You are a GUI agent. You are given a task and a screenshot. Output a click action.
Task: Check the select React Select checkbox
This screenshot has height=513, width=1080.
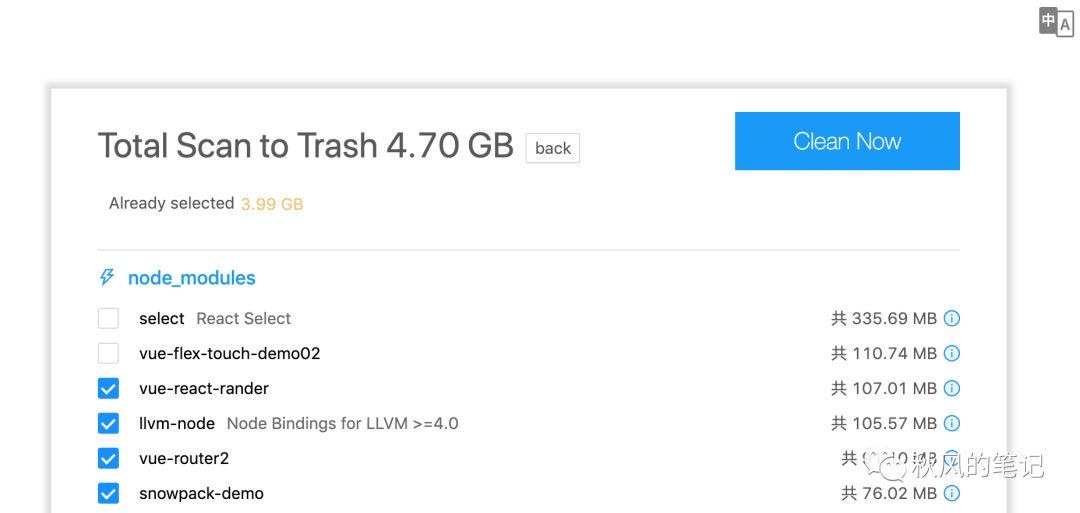click(108, 318)
